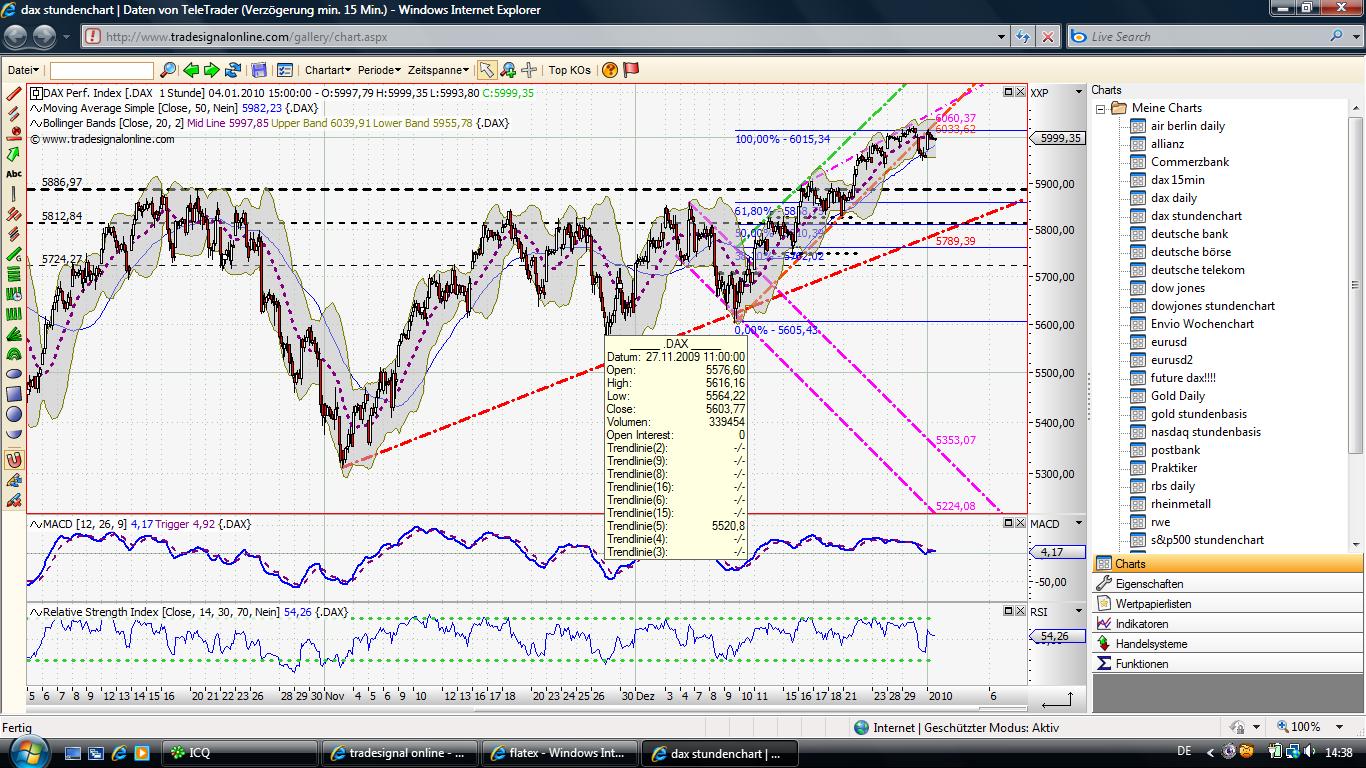Refresh the chart with the blue arrows icon
Screen dimensions: 1366x768
click(233, 70)
